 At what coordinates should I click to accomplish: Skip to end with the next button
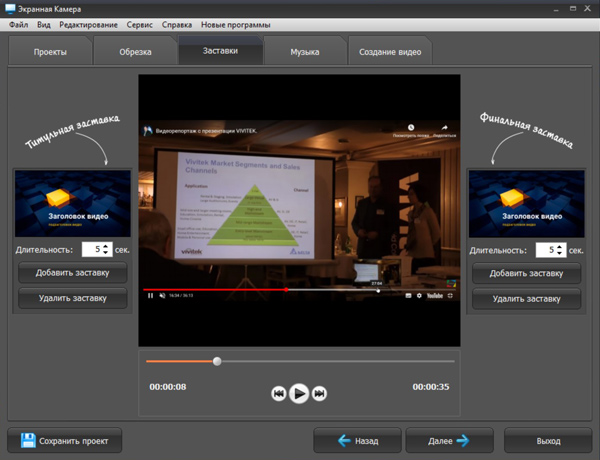pos(319,393)
